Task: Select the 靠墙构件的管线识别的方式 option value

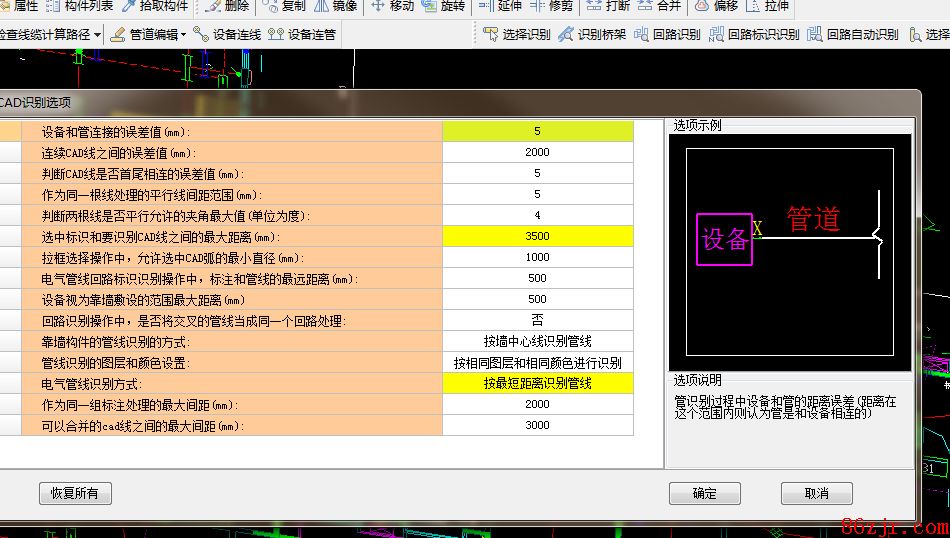Action: coord(537,341)
